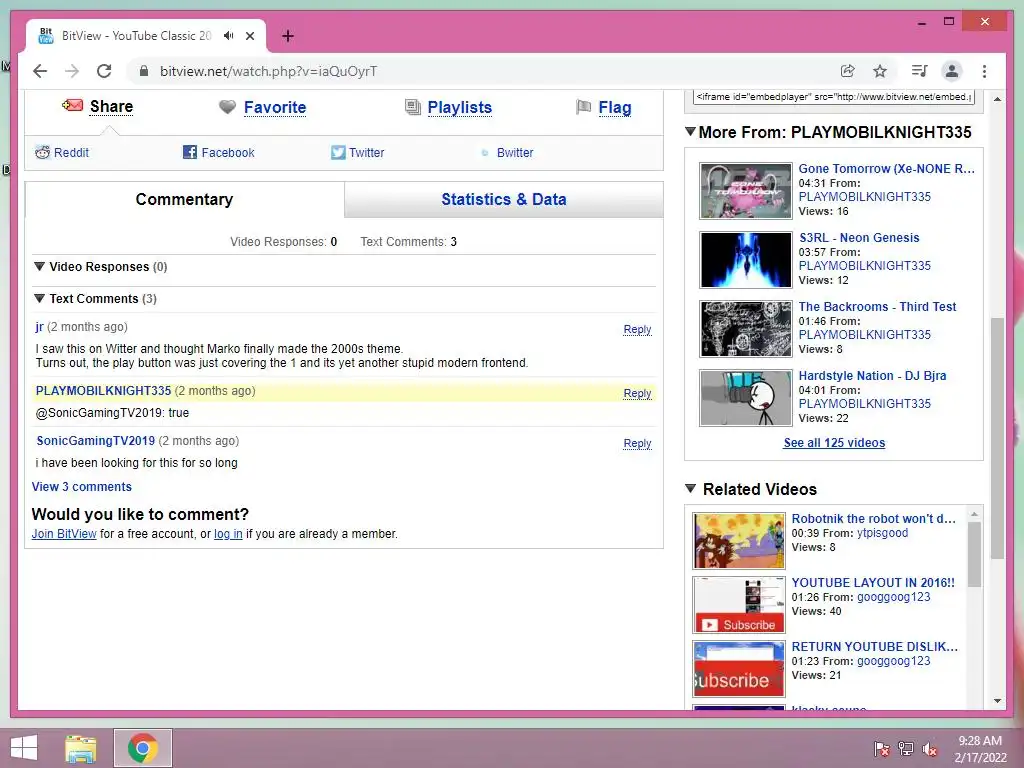Reload the BitView page
This screenshot has height=768, width=1024.
click(104, 71)
